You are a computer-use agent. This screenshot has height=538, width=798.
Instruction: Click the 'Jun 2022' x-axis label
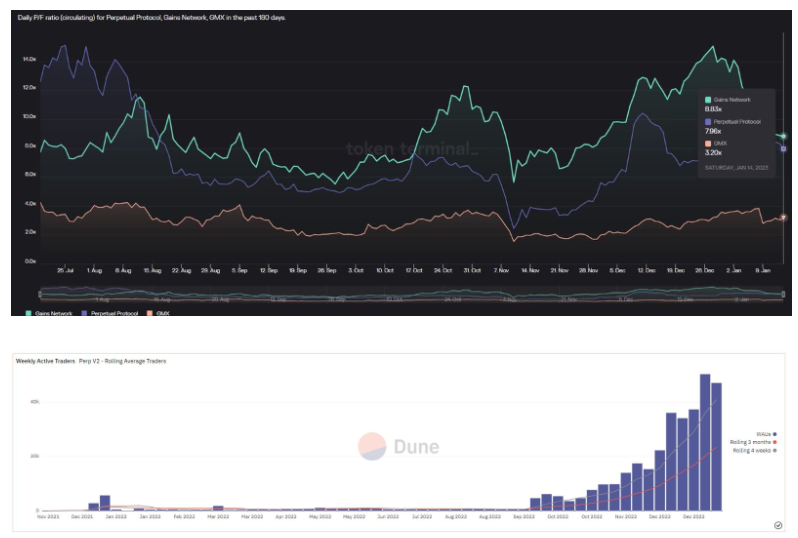[x=388, y=516]
